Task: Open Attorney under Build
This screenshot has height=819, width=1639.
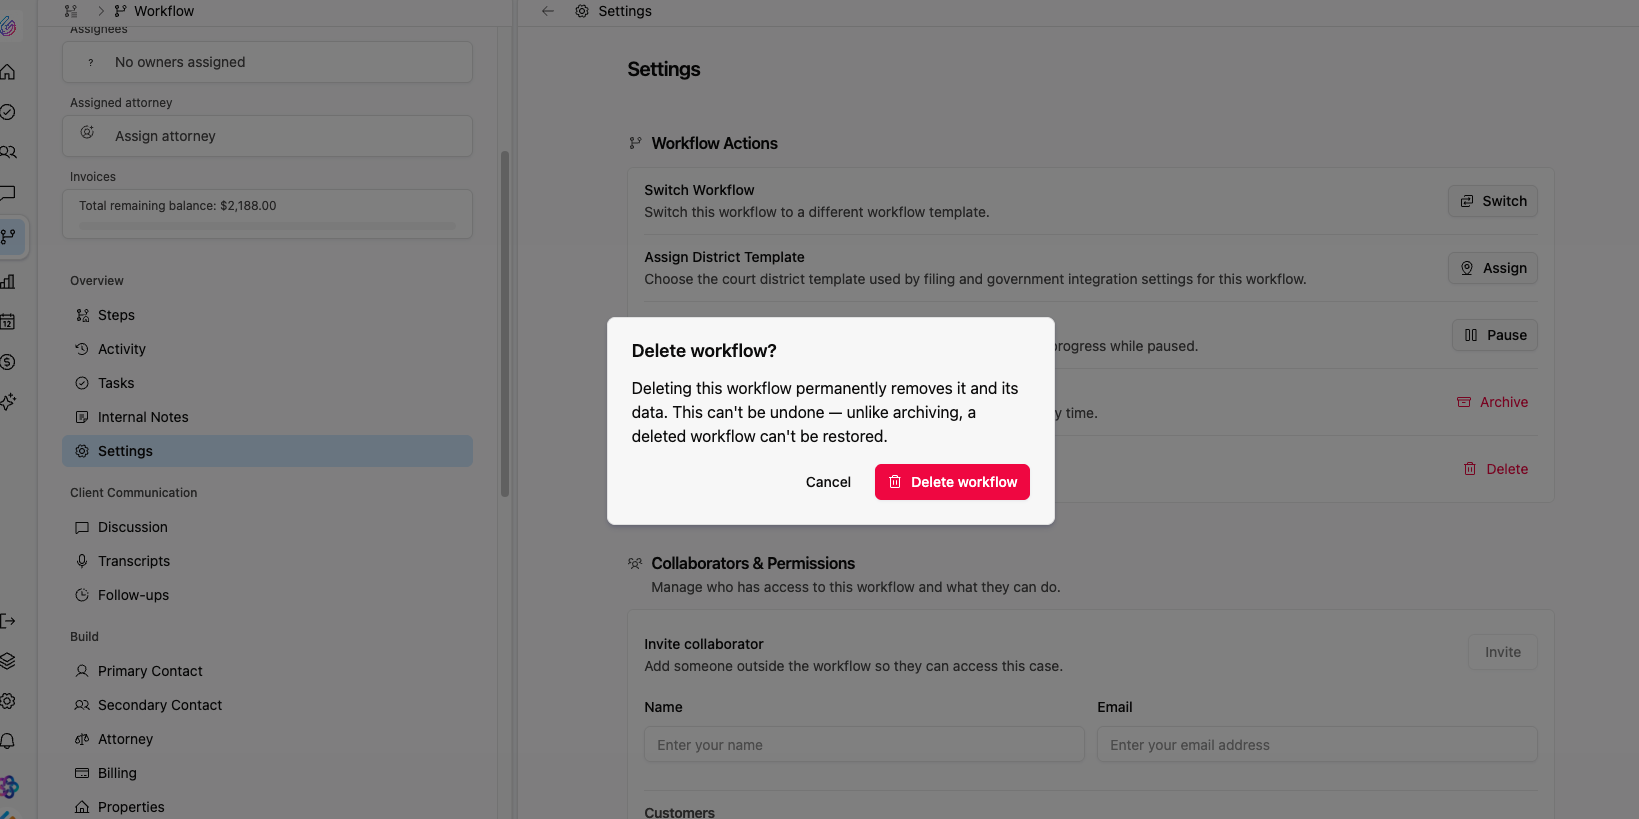Action: 267,739
